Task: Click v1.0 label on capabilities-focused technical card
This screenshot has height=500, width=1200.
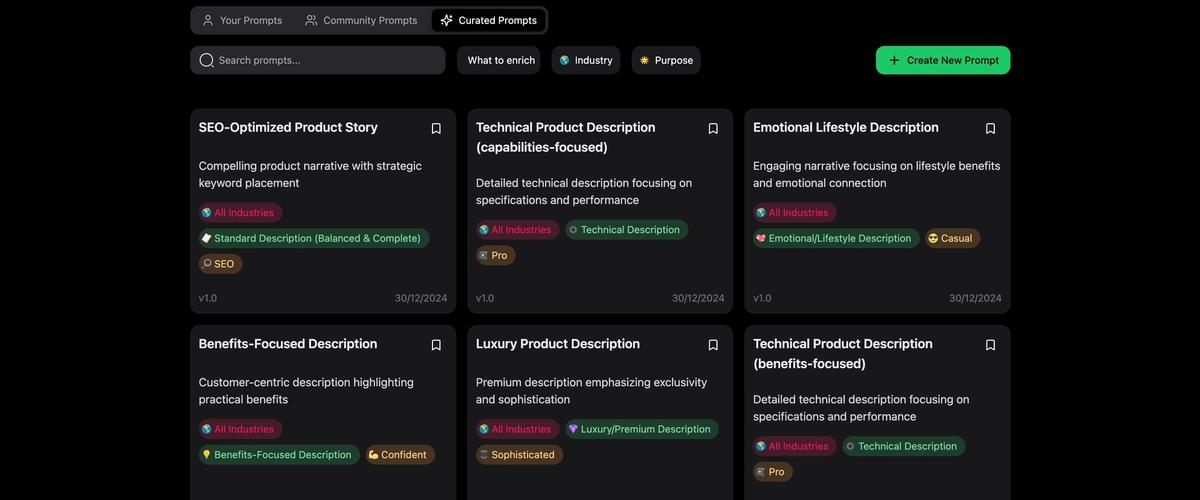Action: pyautogui.click(x=485, y=298)
